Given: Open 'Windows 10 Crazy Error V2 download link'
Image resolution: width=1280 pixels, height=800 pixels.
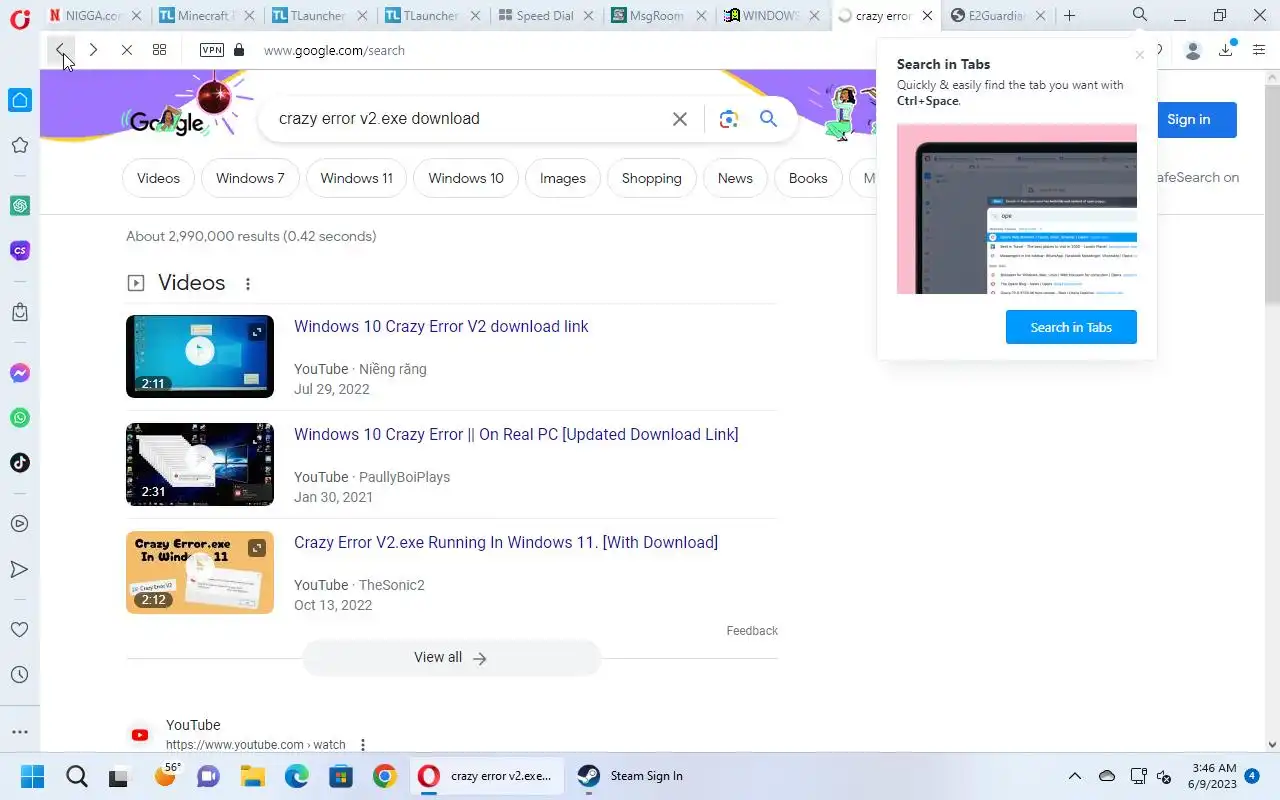Looking at the screenshot, I should (441, 326).
